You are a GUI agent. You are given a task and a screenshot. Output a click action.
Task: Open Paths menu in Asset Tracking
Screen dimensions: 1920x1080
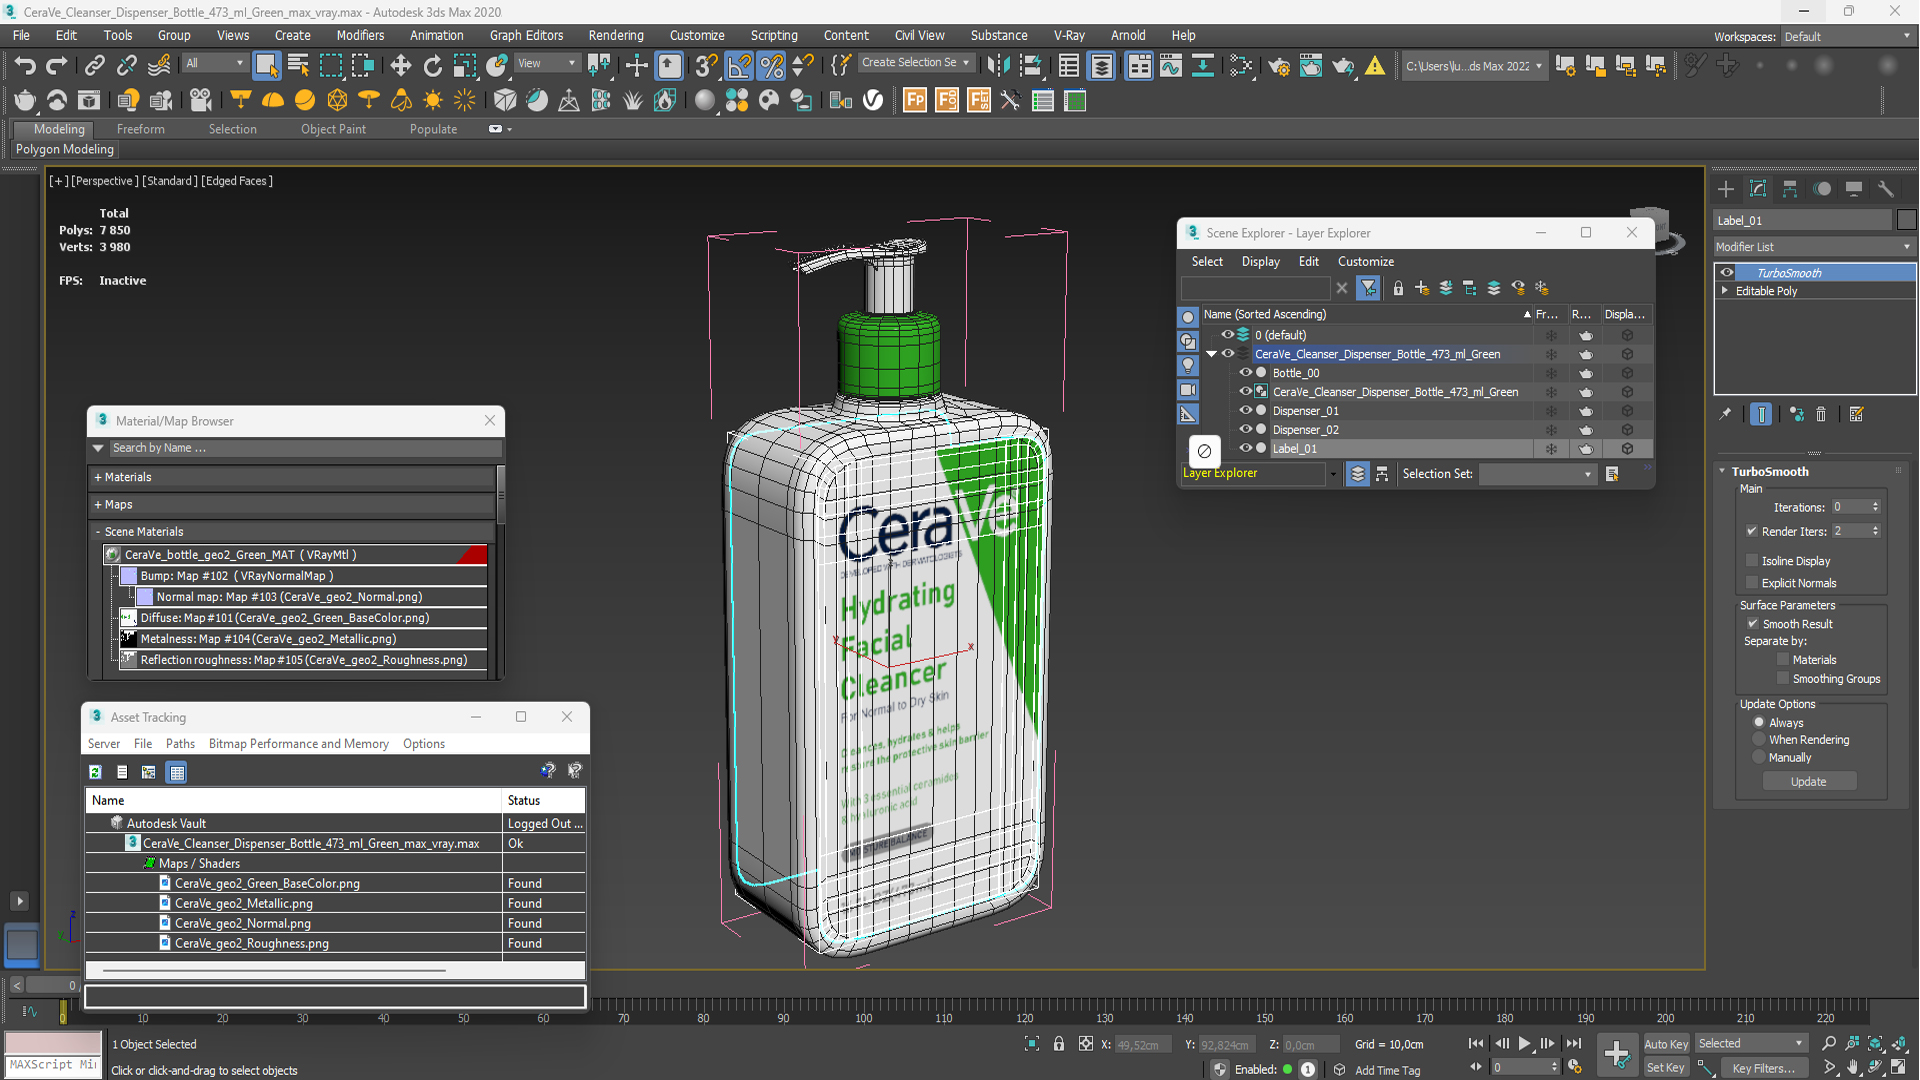(180, 744)
